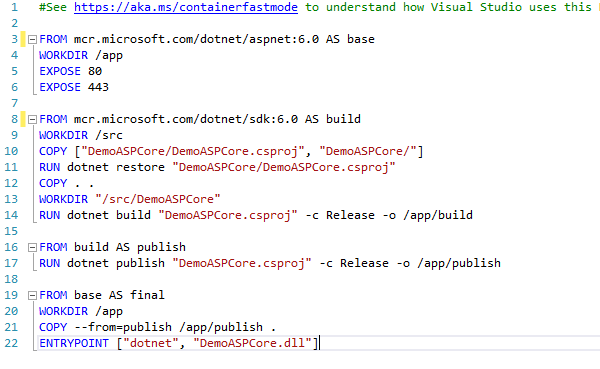Click line number 22 in the gutter
600x369 pixels.
coord(11,343)
